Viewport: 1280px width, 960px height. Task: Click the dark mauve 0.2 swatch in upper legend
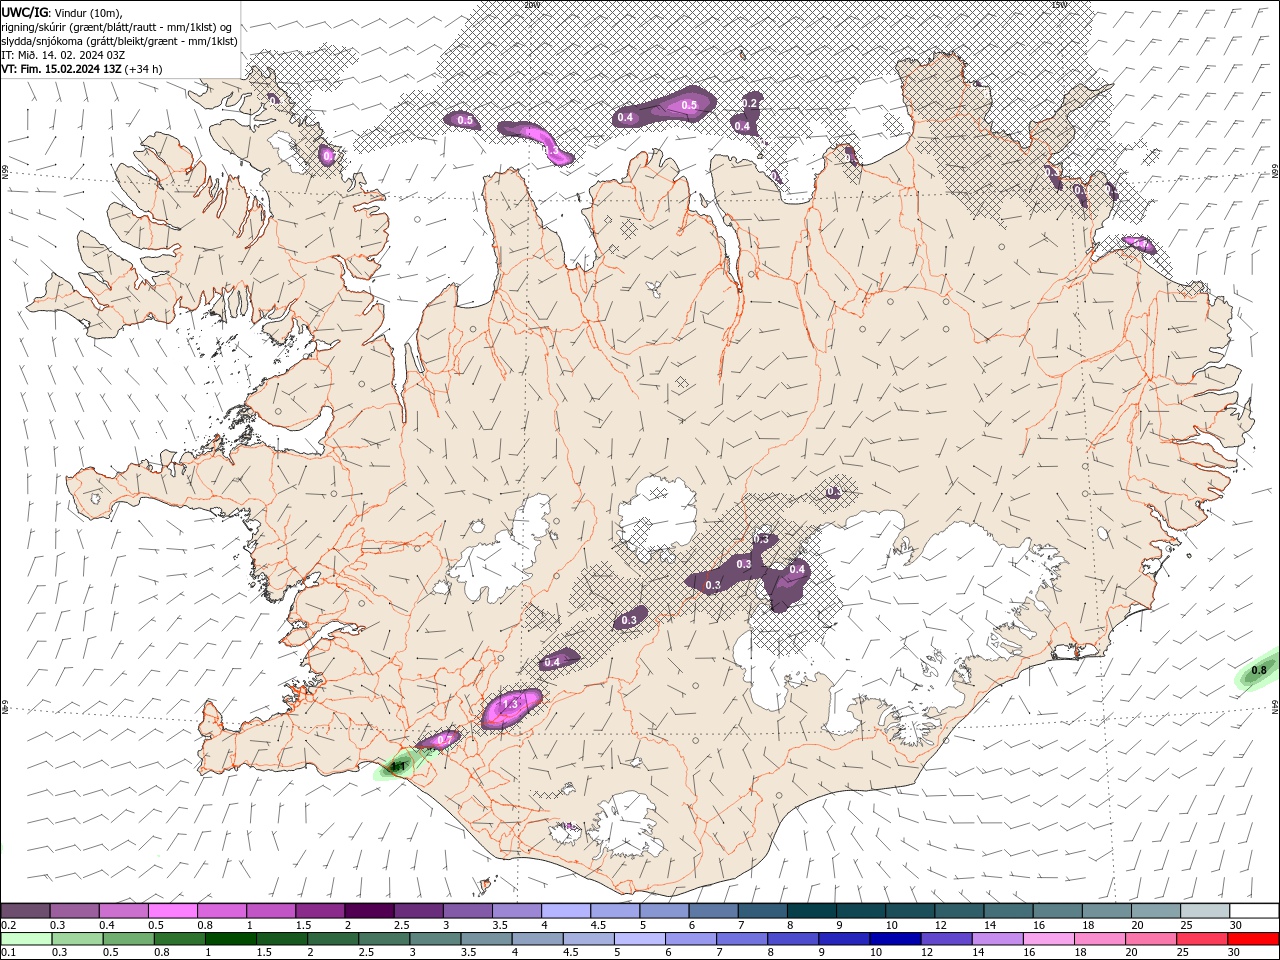click(25, 910)
